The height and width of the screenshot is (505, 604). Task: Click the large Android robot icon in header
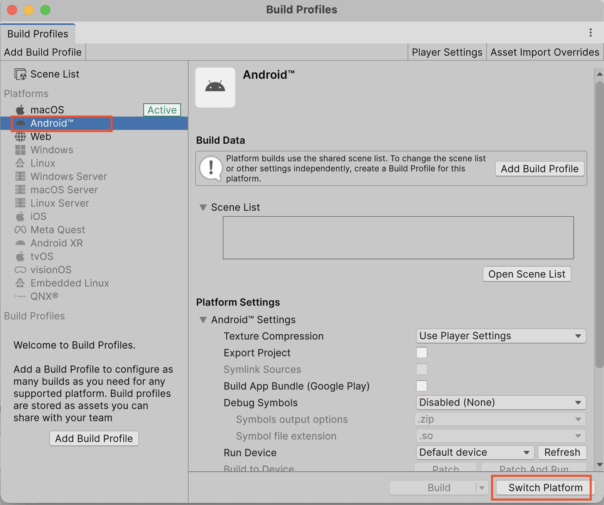click(215, 88)
